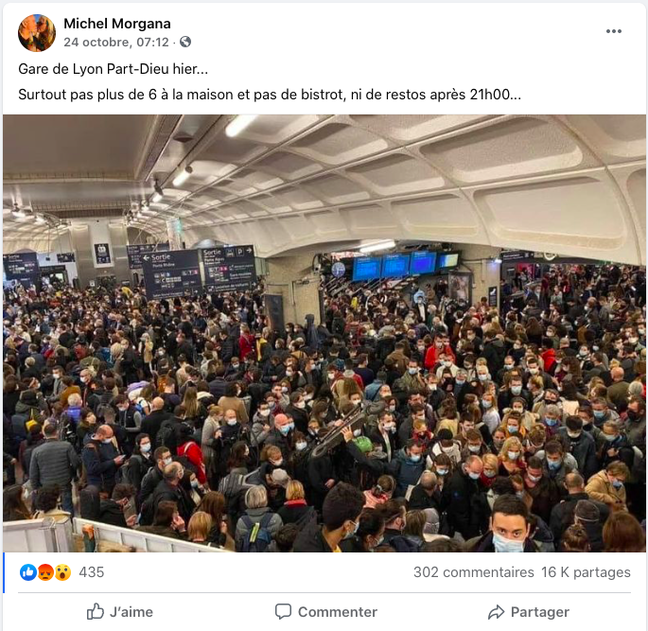648x631 pixels.
Task: Click the speech bubble comment icon
Action: pos(283,612)
